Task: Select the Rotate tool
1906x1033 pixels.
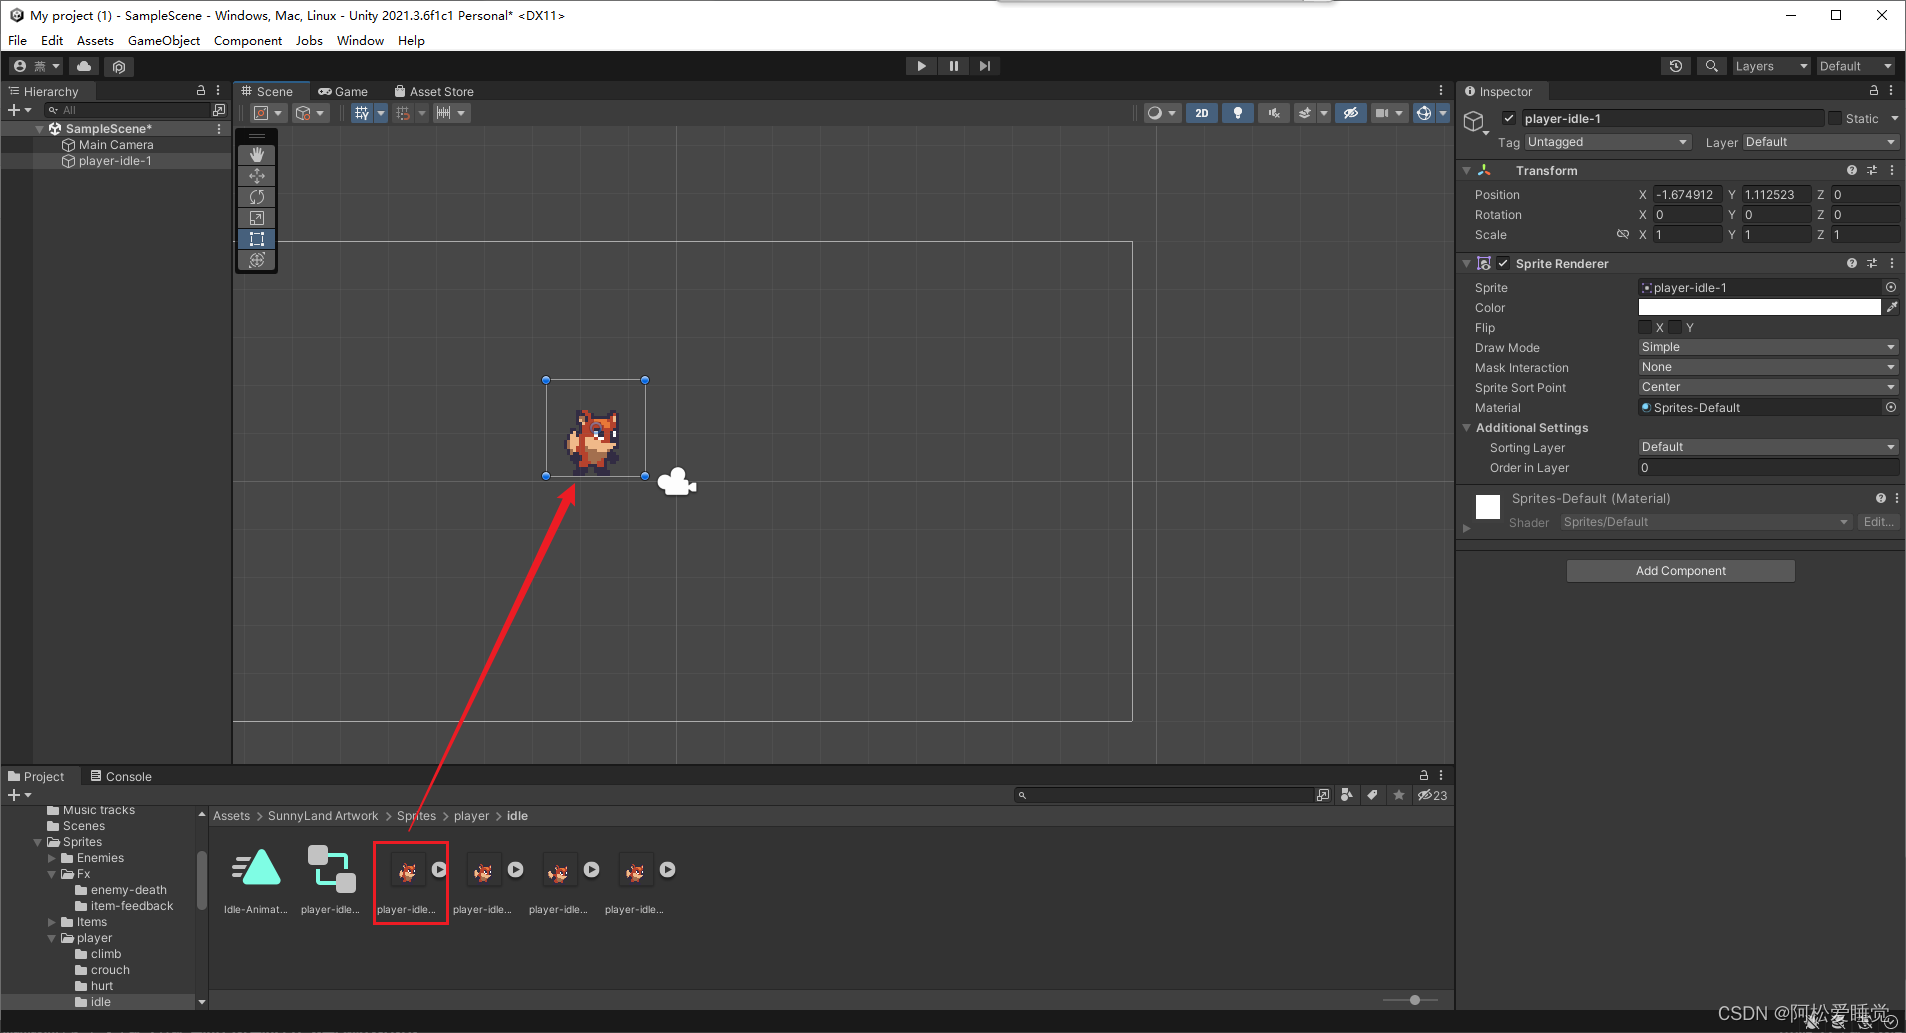Action: (257, 197)
